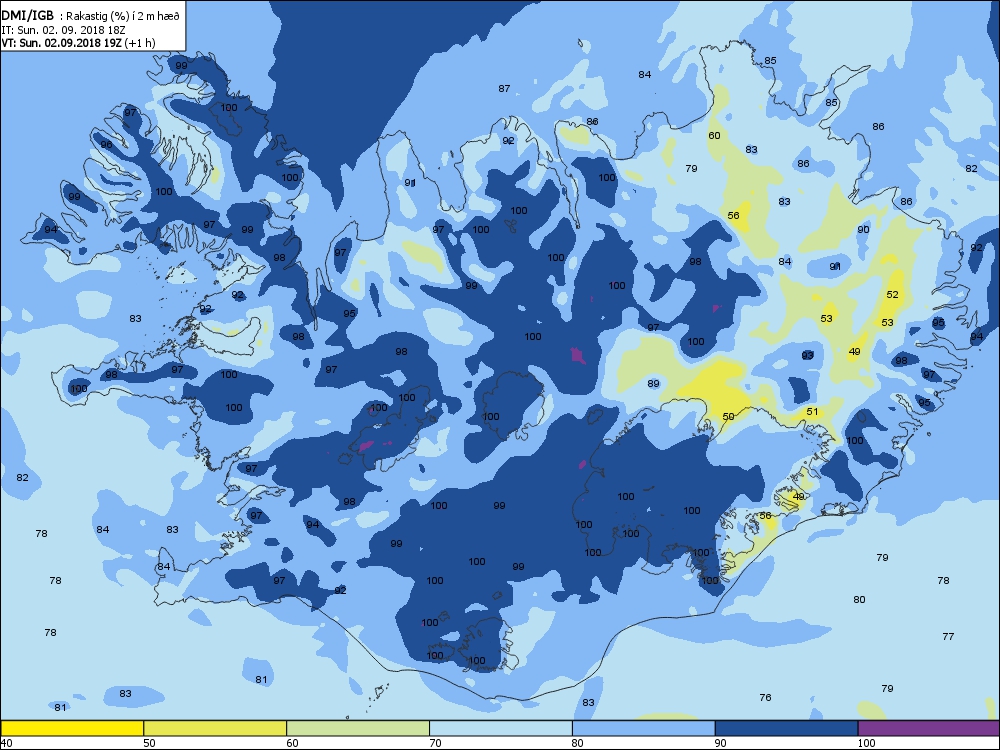Click the 'VT: Sun. 02.09.2018 19Z (+1 h)' line
This screenshot has width=1000, height=750.
(x=78, y=43)
